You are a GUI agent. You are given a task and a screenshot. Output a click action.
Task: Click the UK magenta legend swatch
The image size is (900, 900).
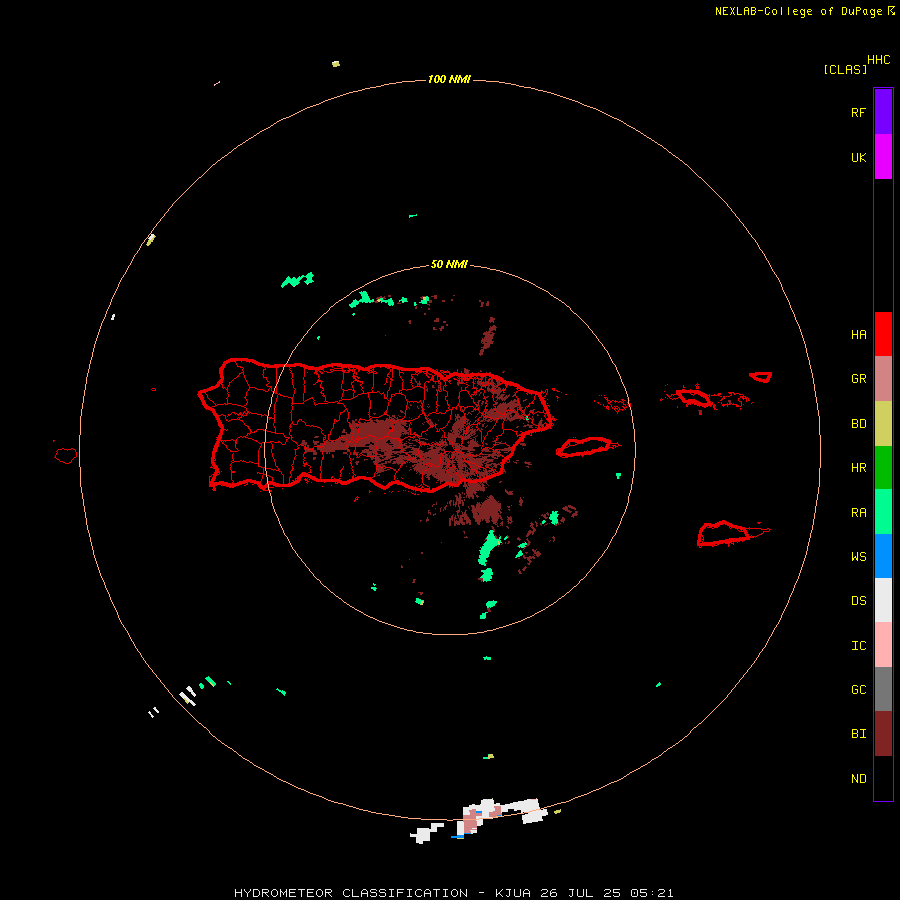coord(883,156)
